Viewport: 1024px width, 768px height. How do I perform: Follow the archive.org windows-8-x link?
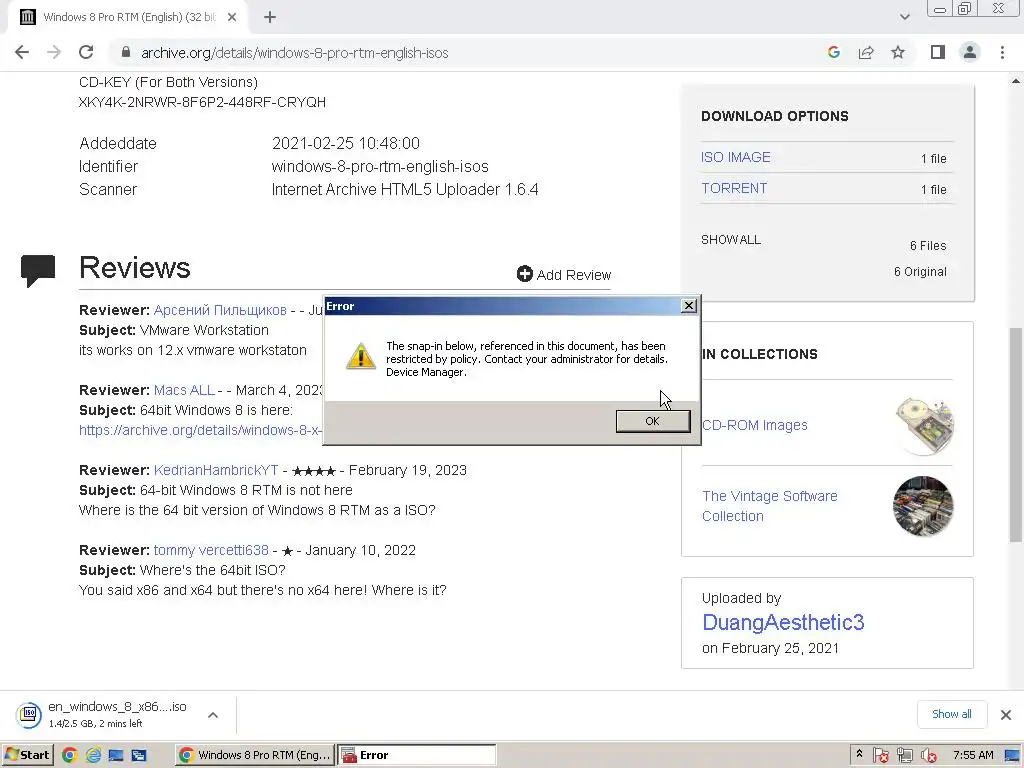coord(200,430)
